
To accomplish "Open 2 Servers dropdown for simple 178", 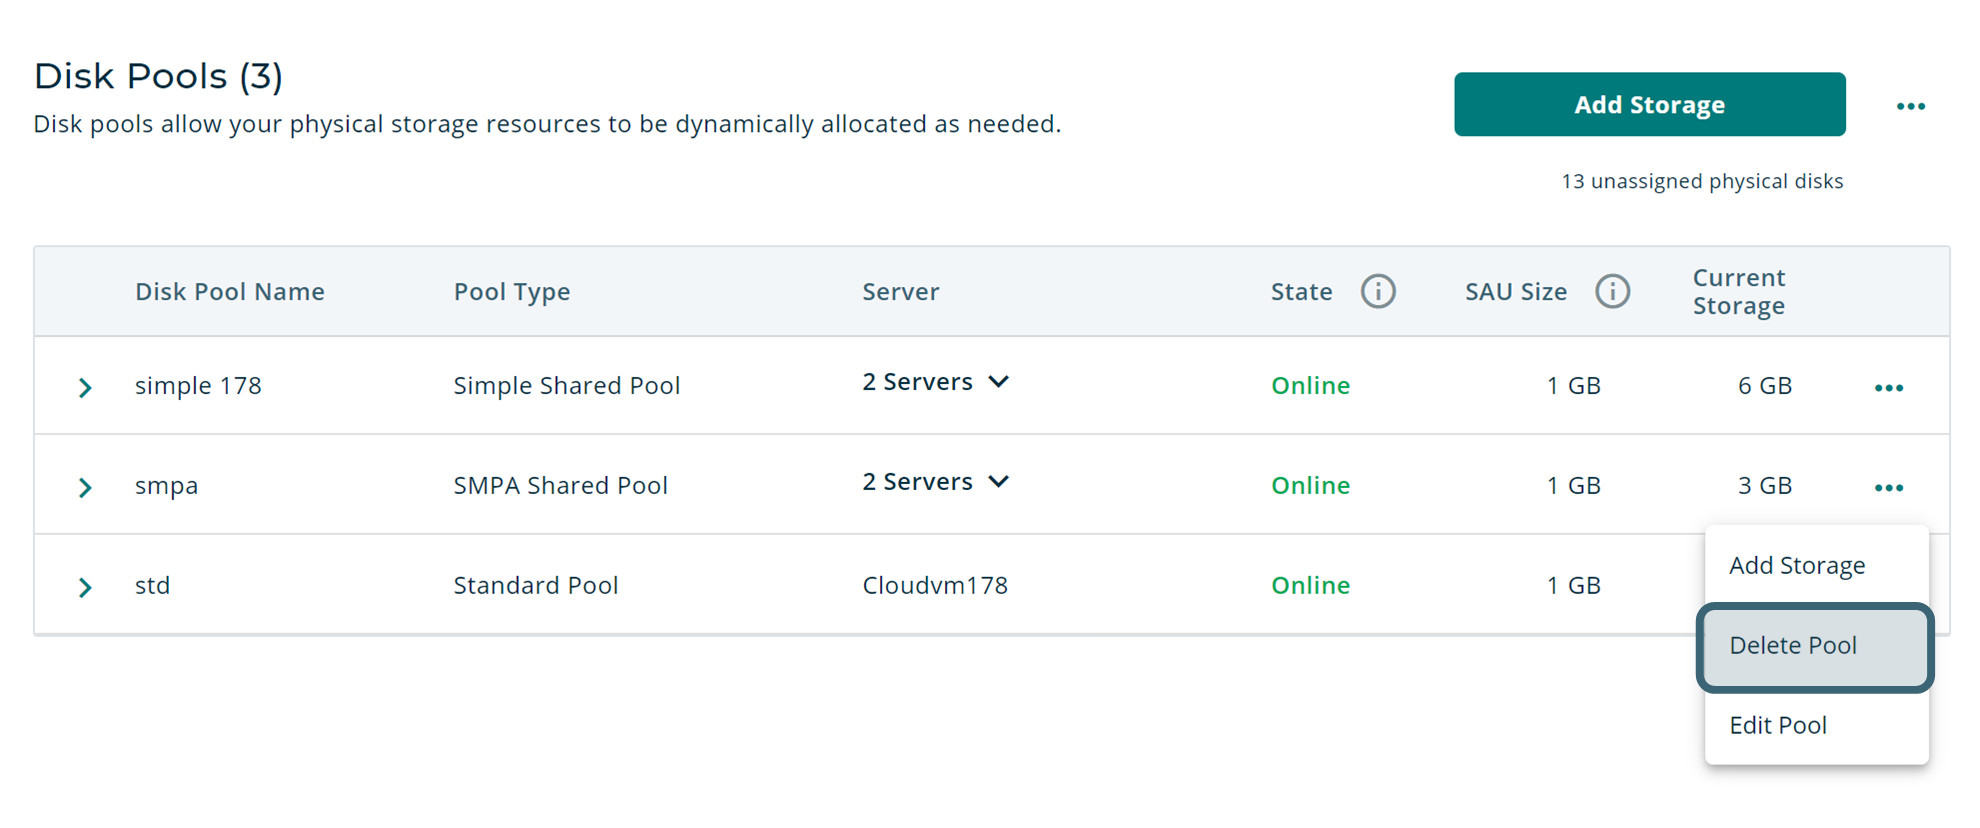I will tap(936, 382).
